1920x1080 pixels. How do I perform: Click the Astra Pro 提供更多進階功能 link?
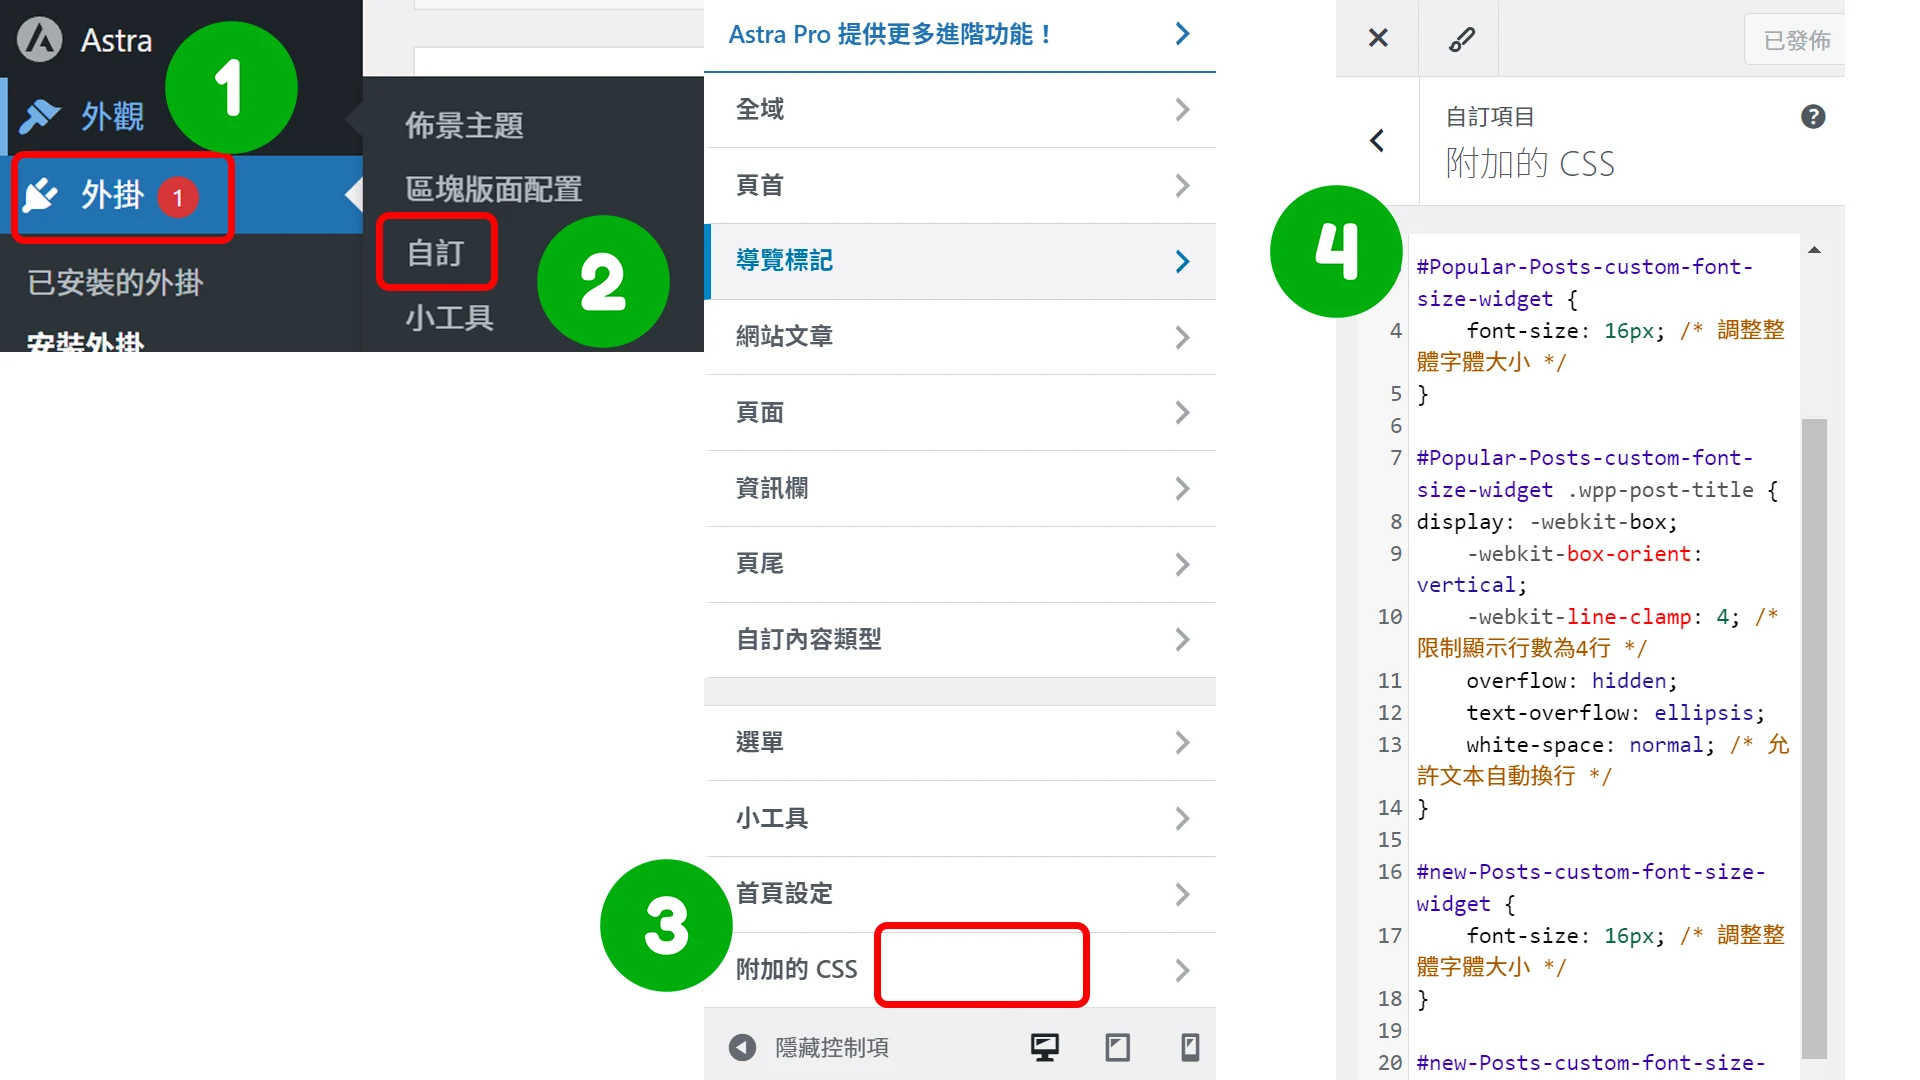pos(890,35)
